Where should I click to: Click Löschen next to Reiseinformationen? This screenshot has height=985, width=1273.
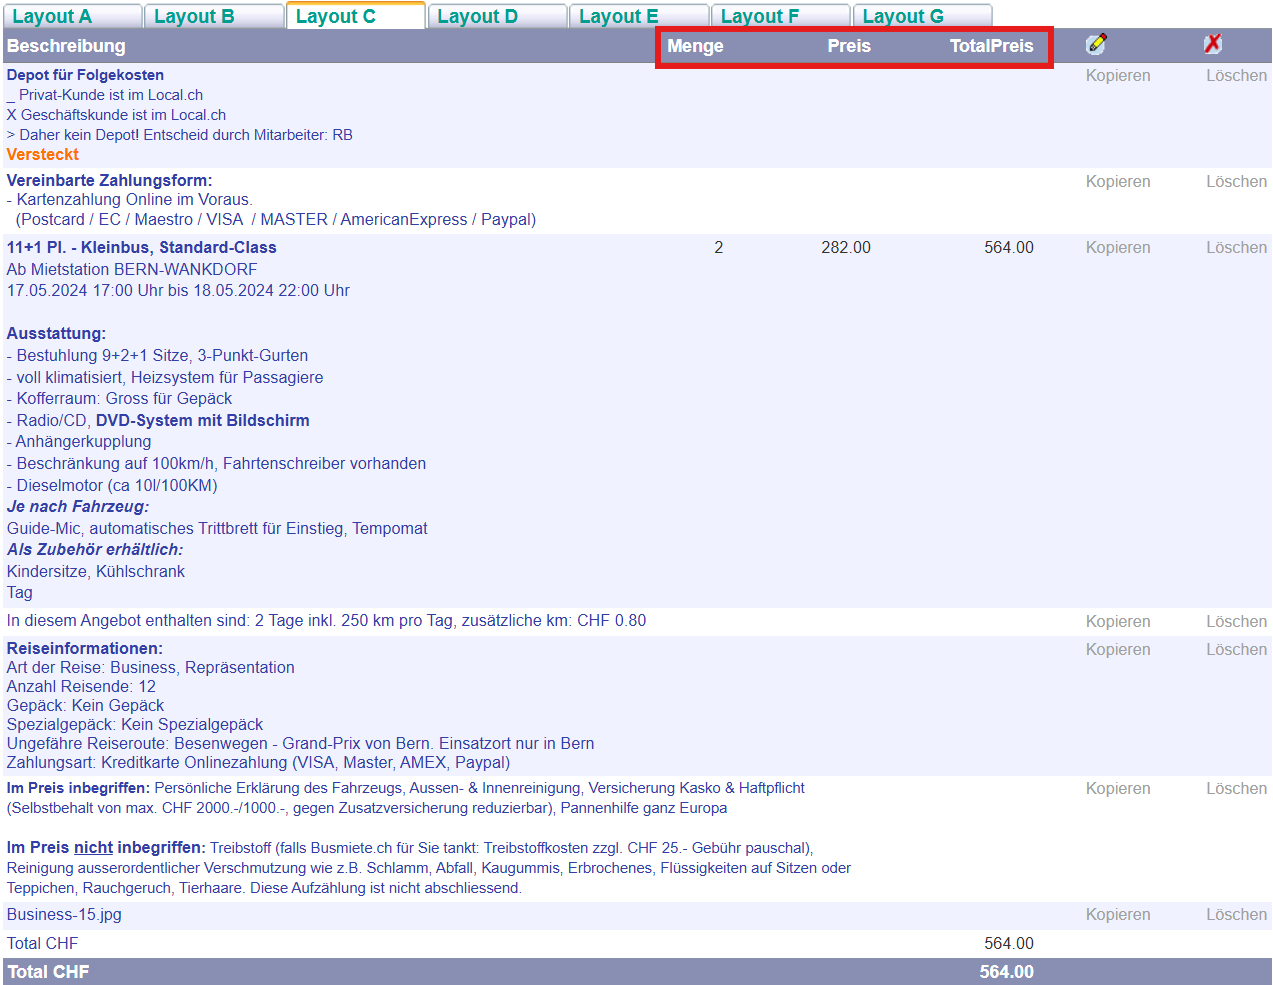pos(1236,650)
